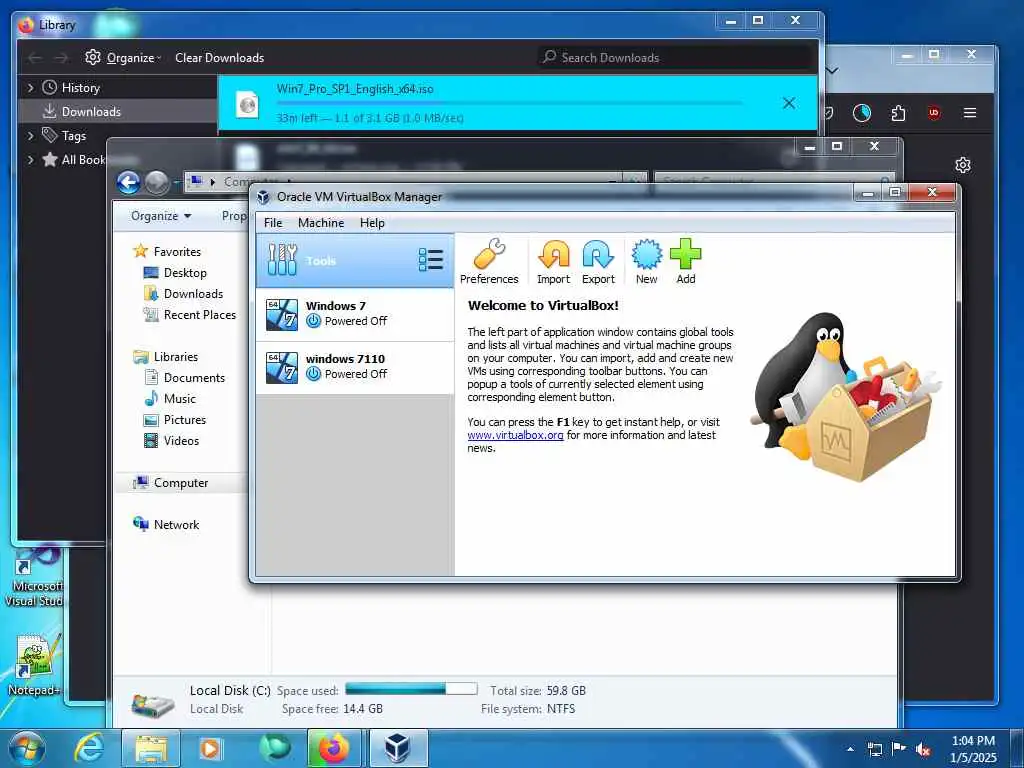Expand the History tree item in Library
Viewport: 1024px width, 768px height.
click(x=30, y=88)
